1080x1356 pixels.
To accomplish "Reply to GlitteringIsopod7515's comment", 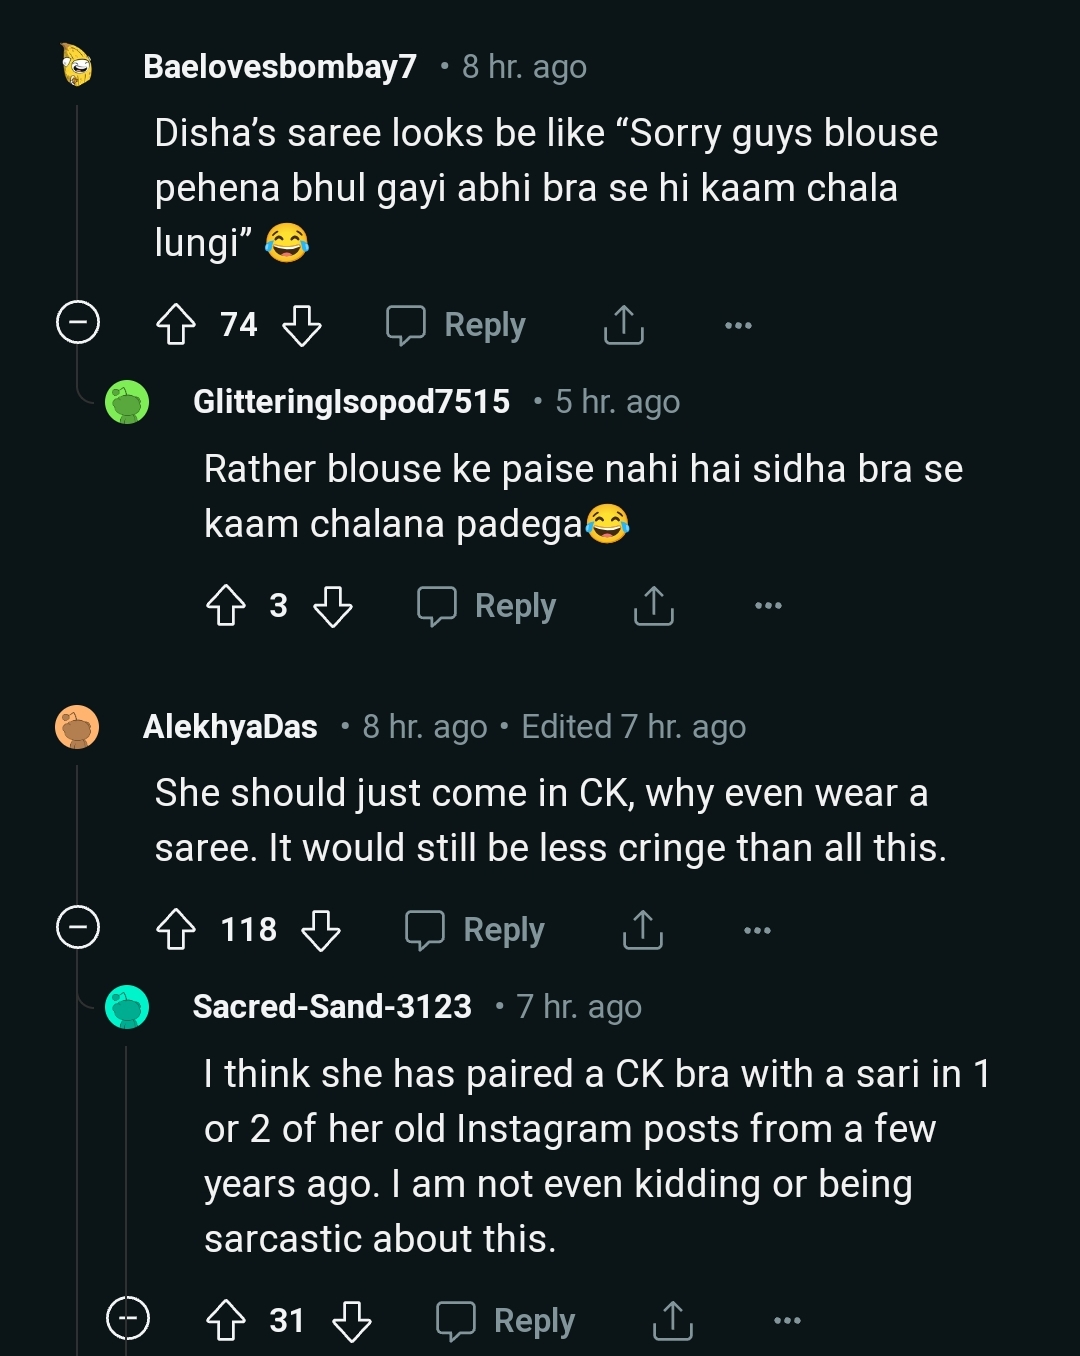I will pyautogui.click(x=487, y=606).
